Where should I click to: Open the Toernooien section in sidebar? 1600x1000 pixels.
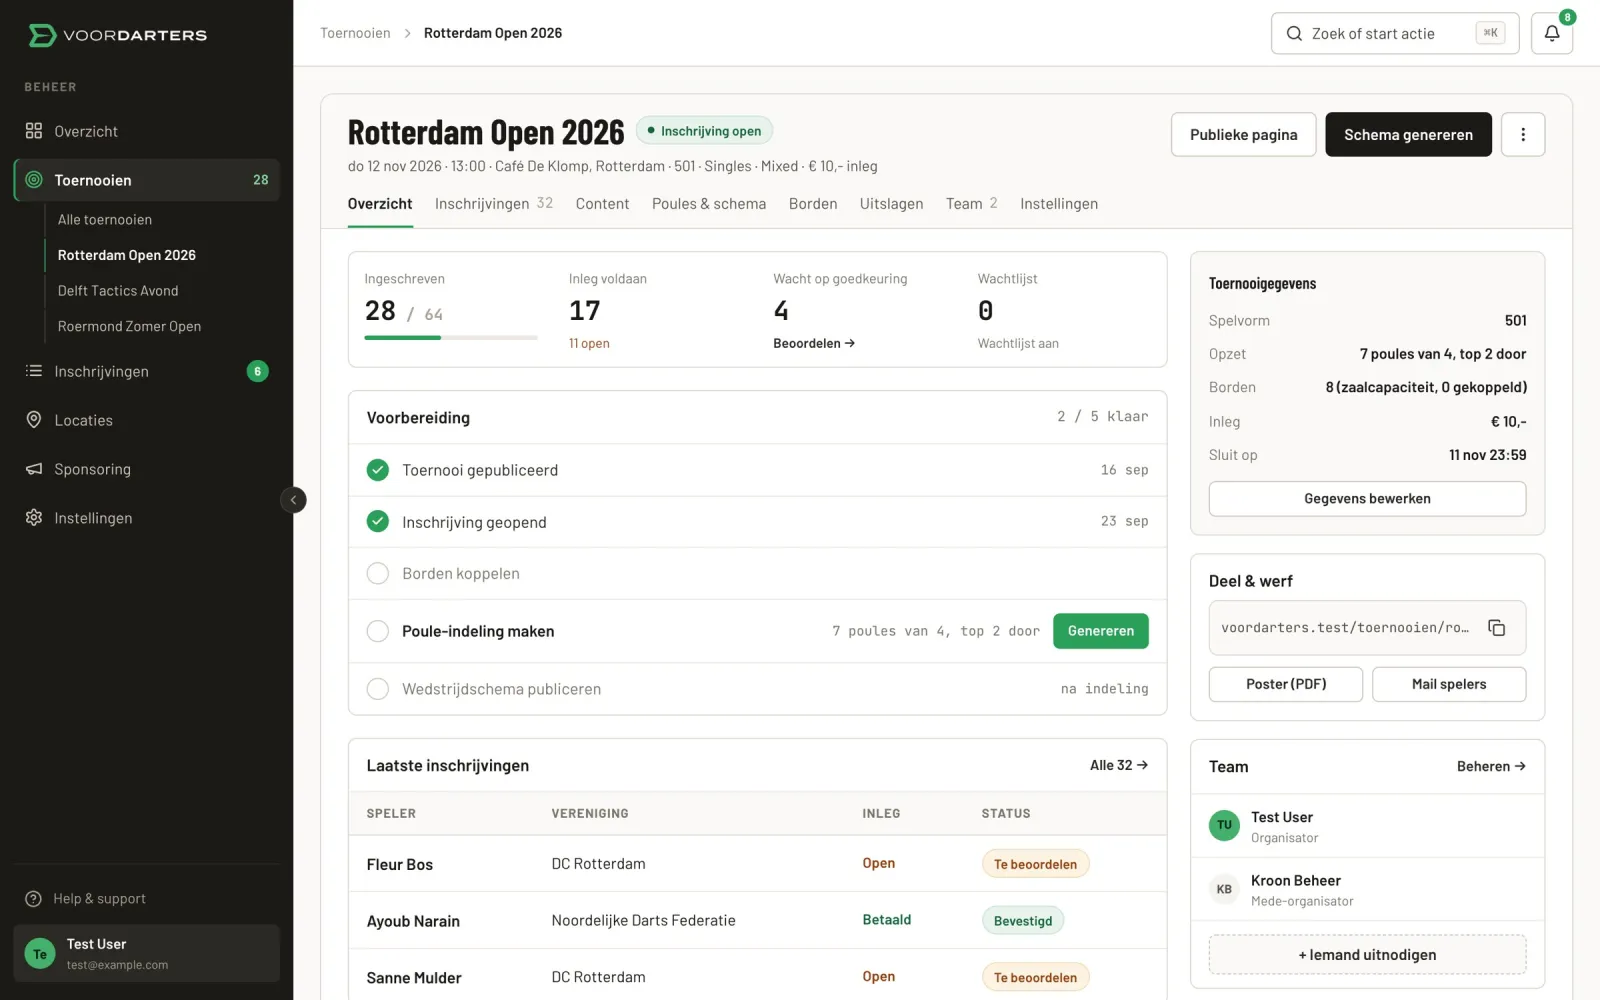[x=146, y=180]
